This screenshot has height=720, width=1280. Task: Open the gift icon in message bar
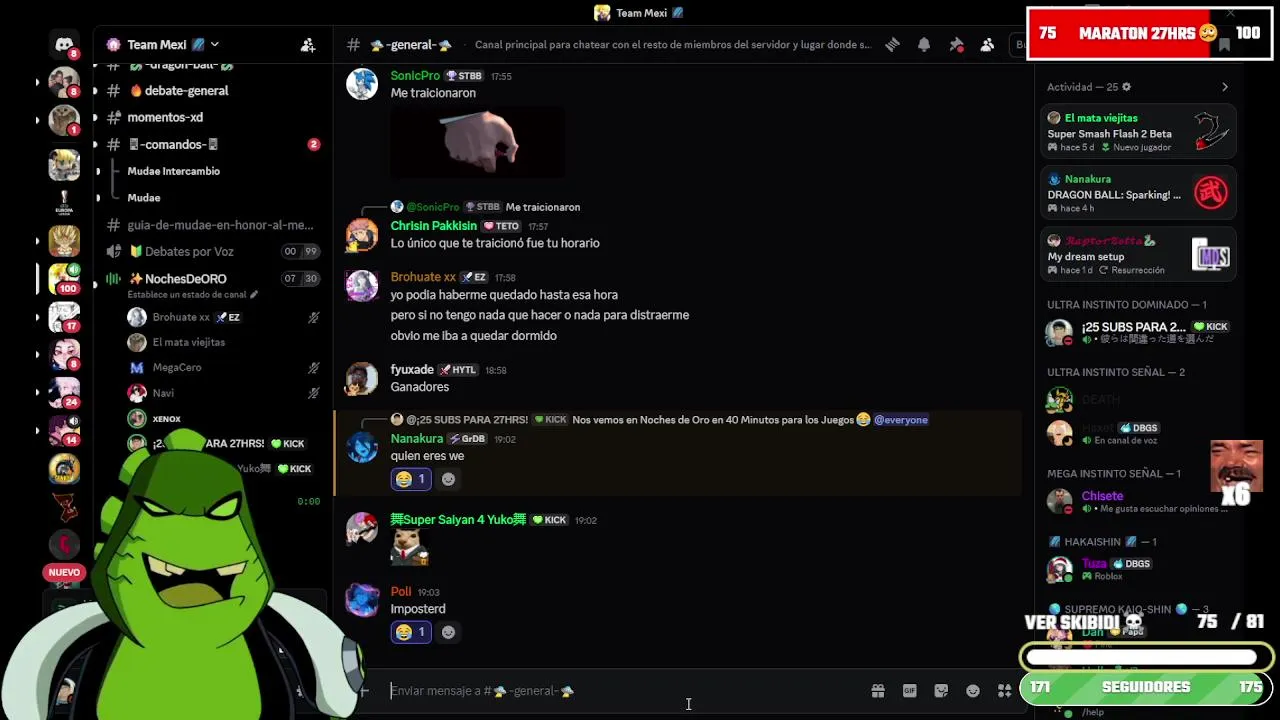[x=878, y=690]
